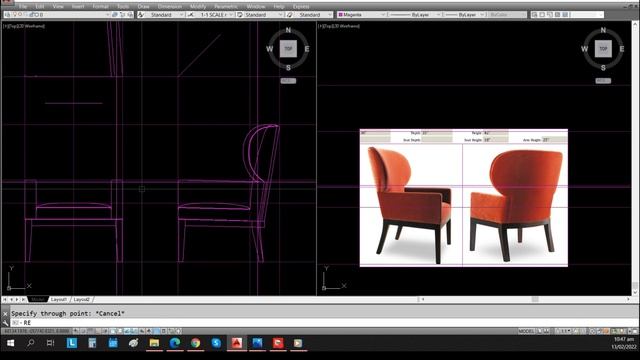Click the Layer Previous icon
The image size is (640, 360).
tap(122, 15)
